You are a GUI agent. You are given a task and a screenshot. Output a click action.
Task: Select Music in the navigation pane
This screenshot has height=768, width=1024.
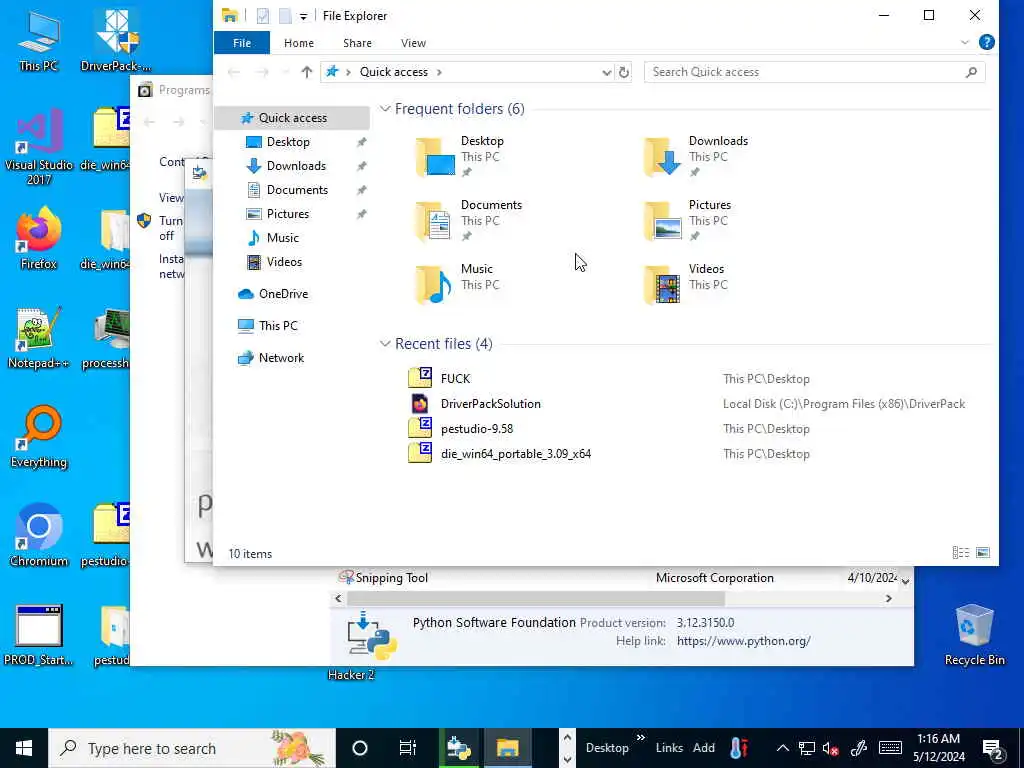coord(282,238)
